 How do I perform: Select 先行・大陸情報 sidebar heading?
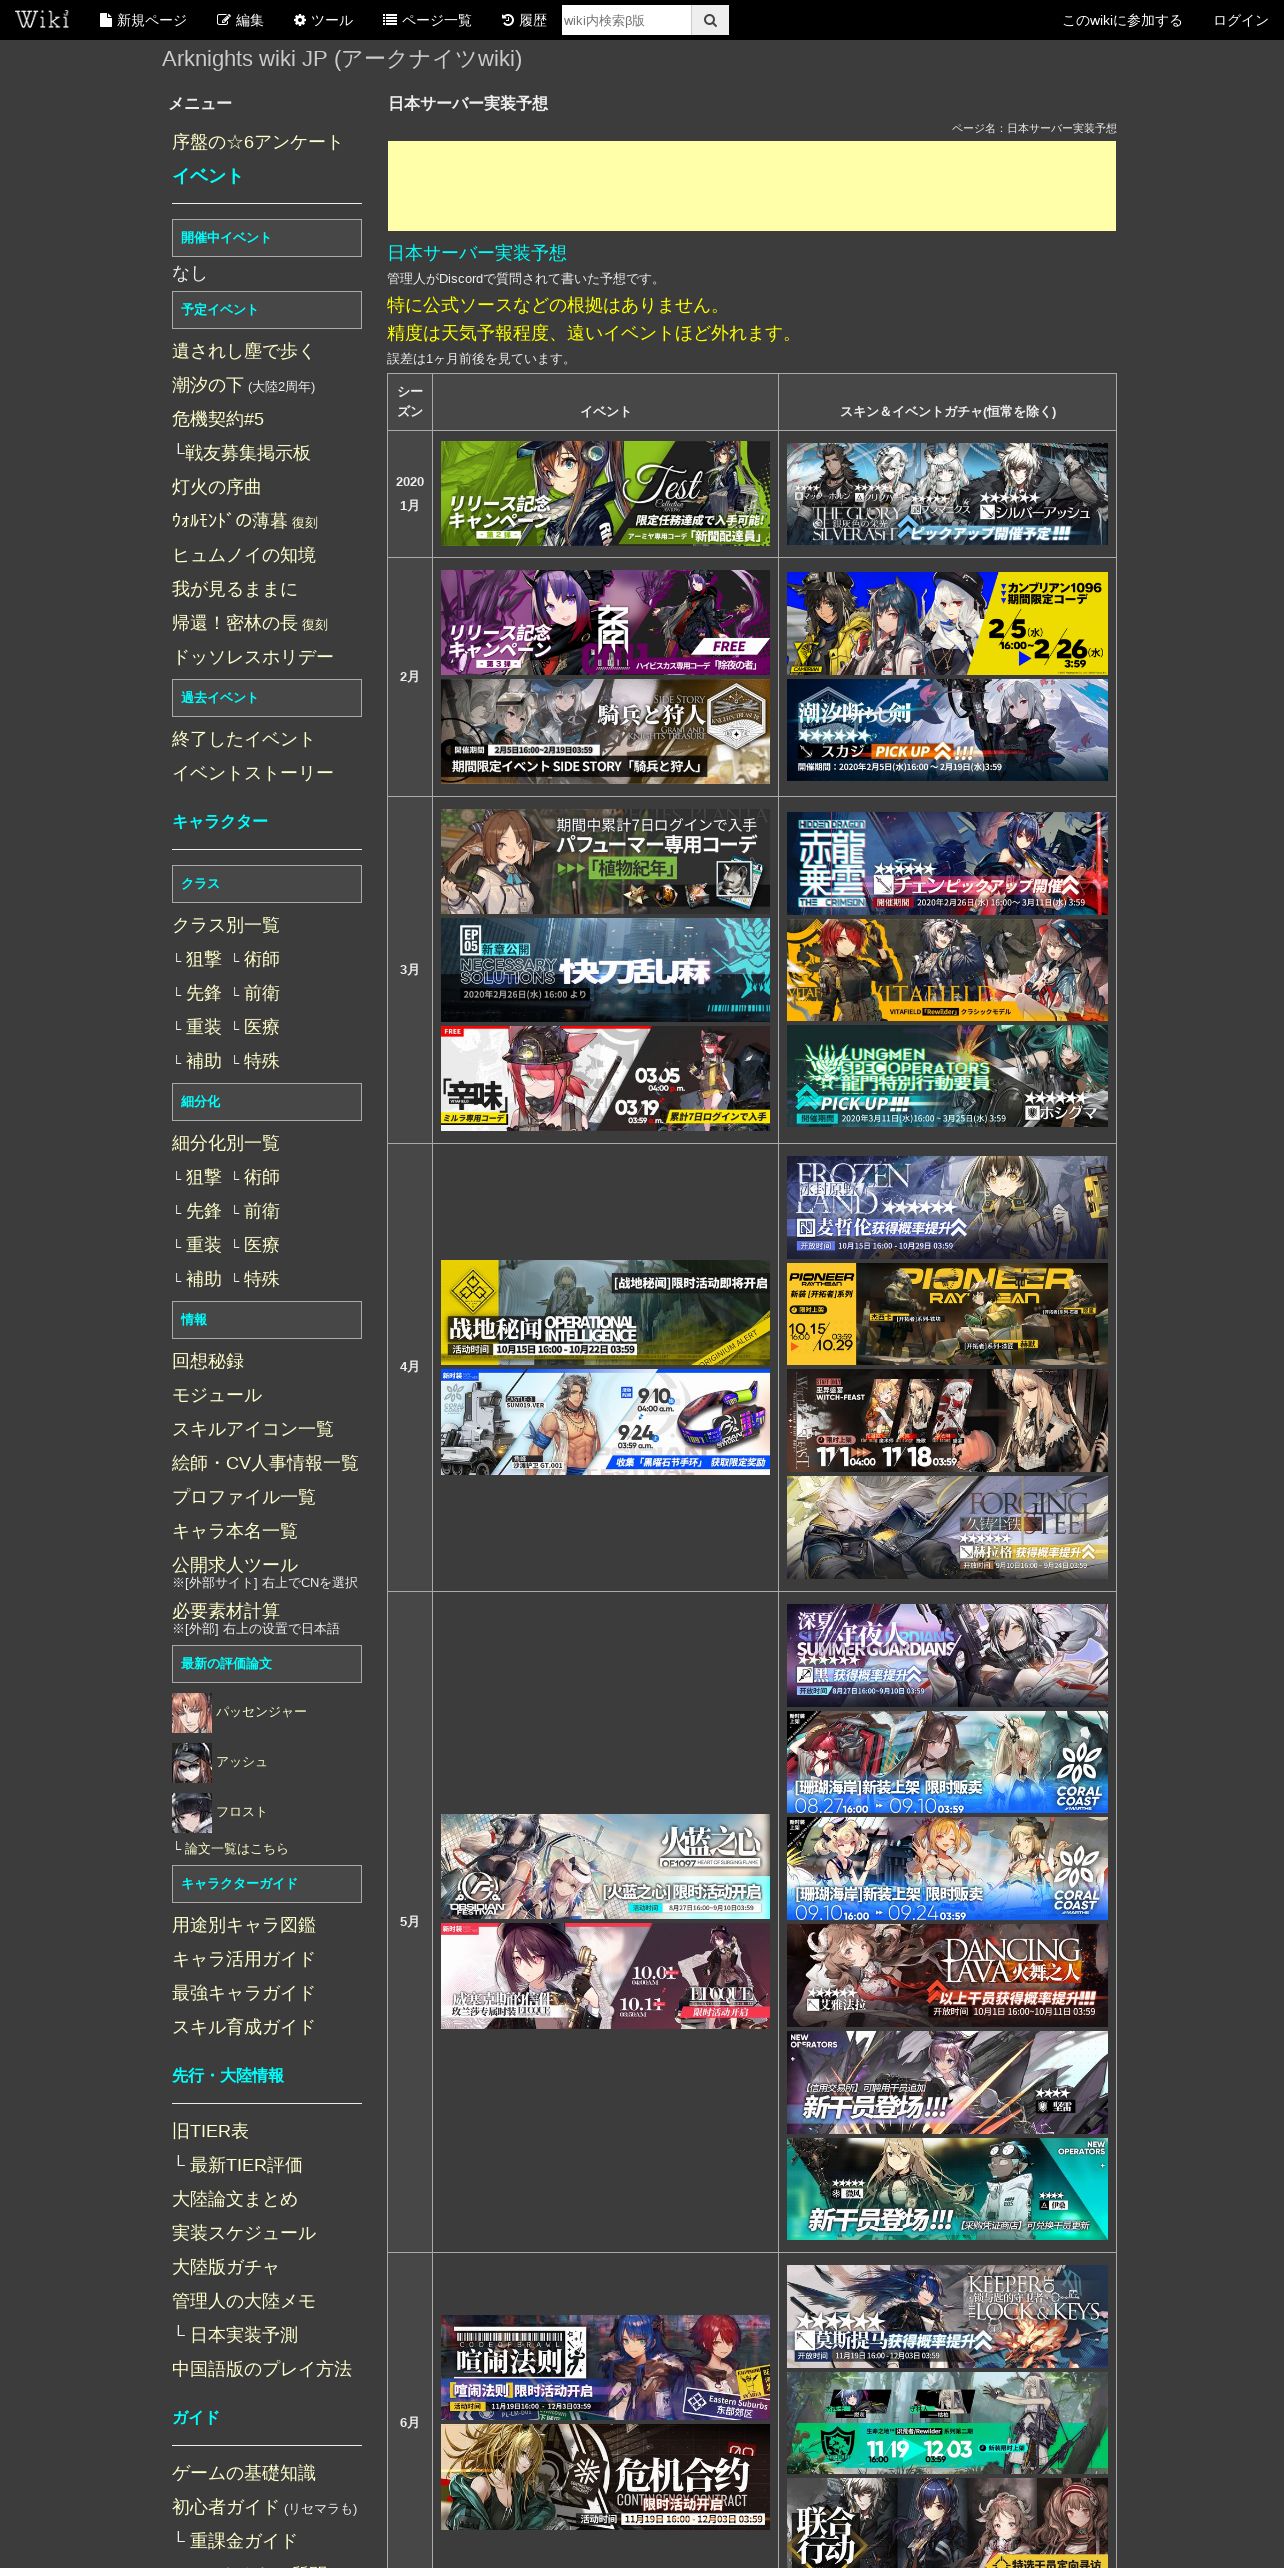(x=228, y=2075)
